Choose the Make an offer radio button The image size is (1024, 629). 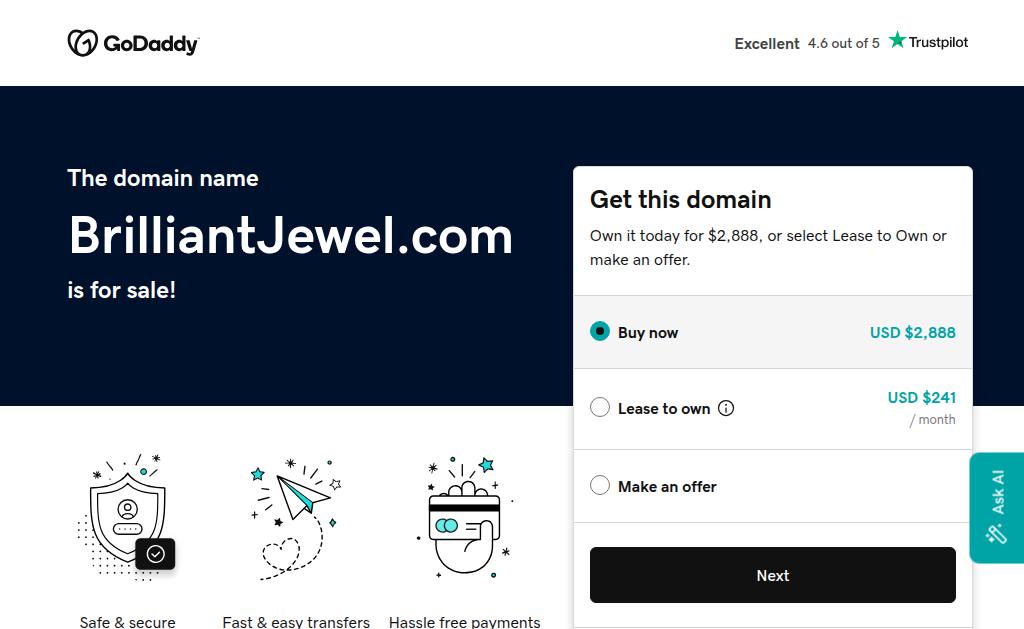coord(600,485)
